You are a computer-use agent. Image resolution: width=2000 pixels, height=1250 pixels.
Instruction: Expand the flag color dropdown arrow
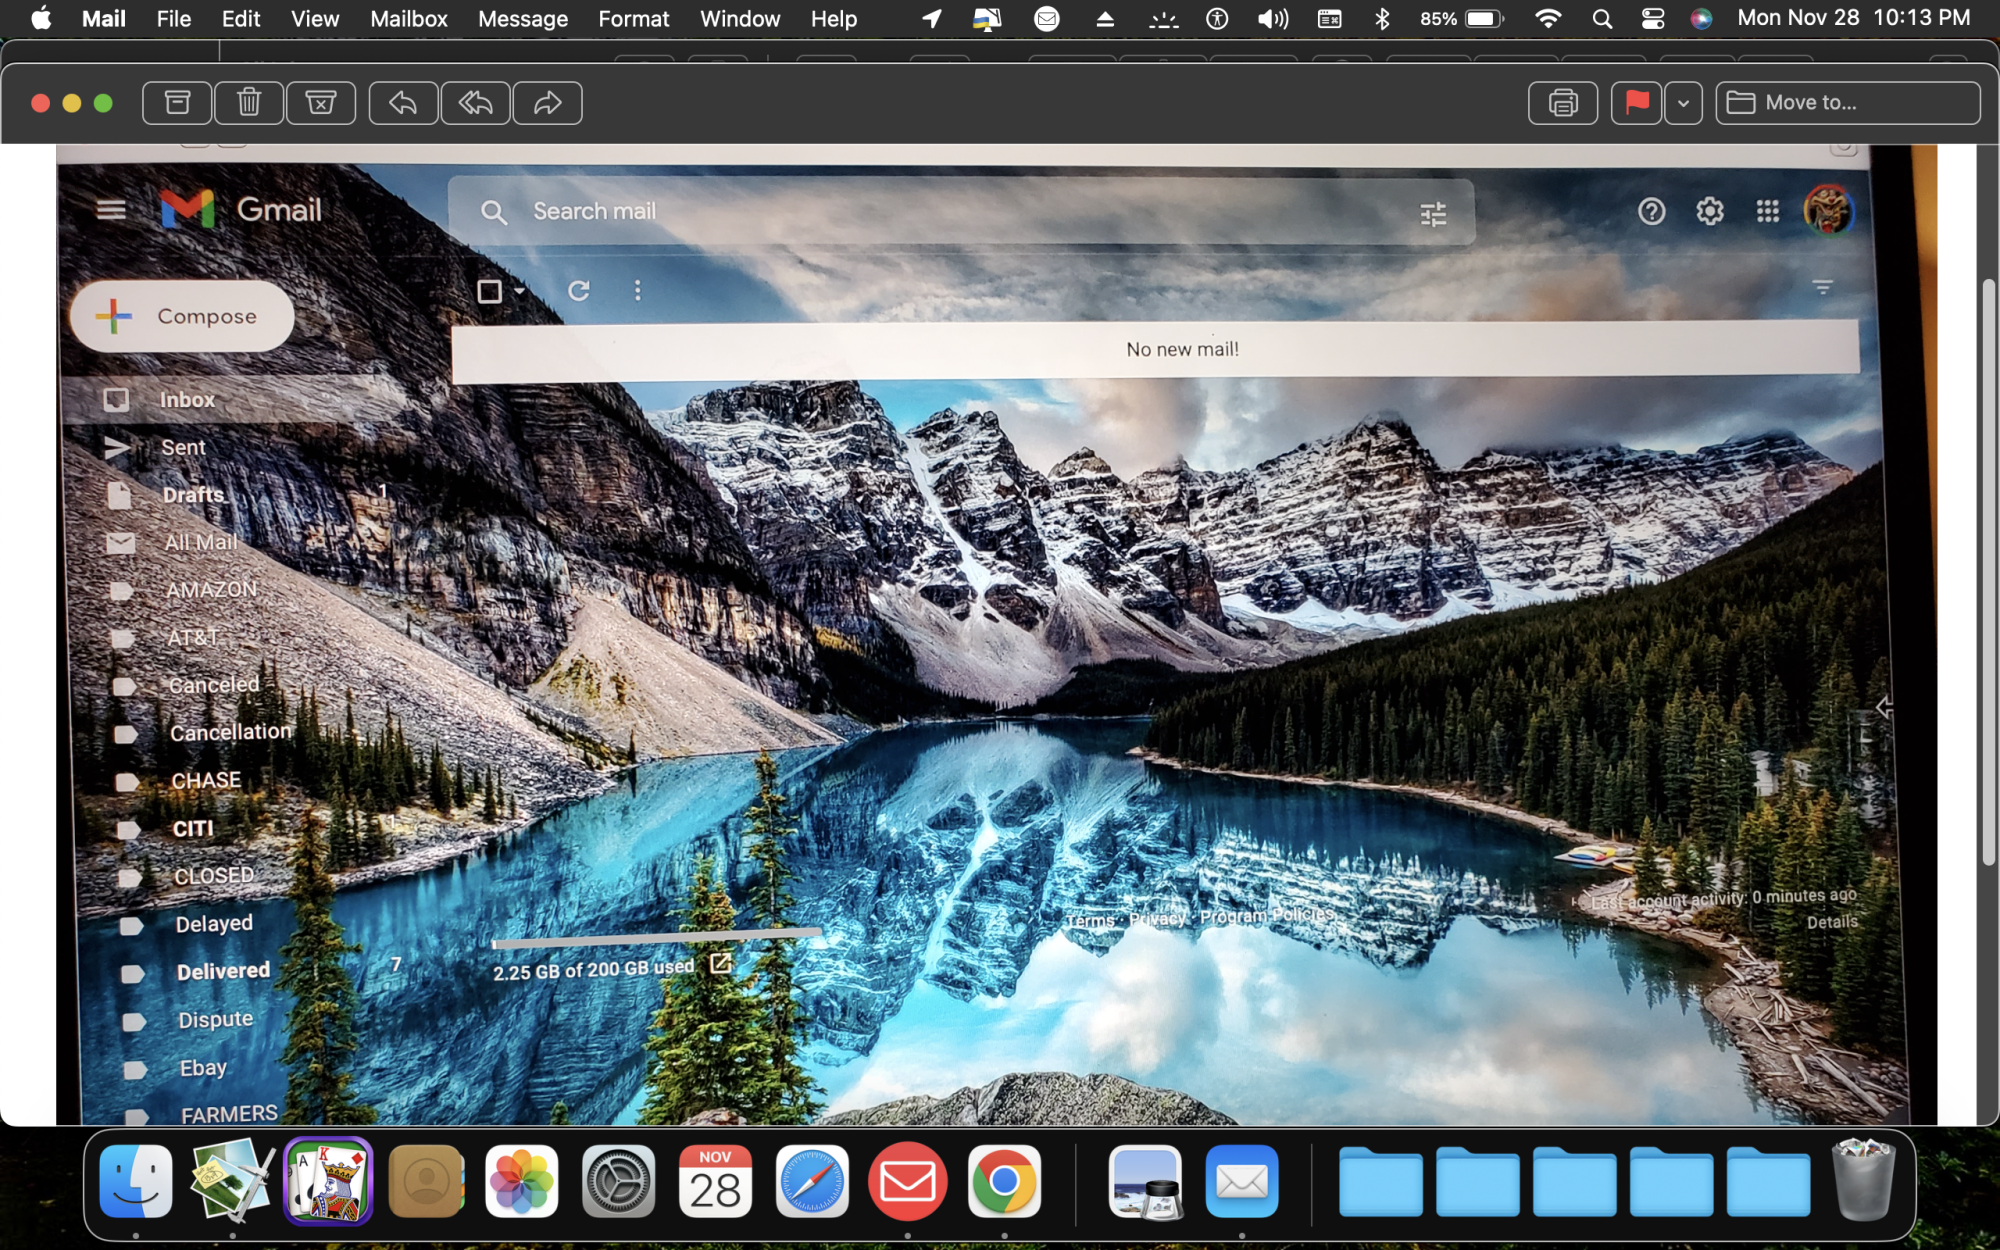tap(1684, 103)
